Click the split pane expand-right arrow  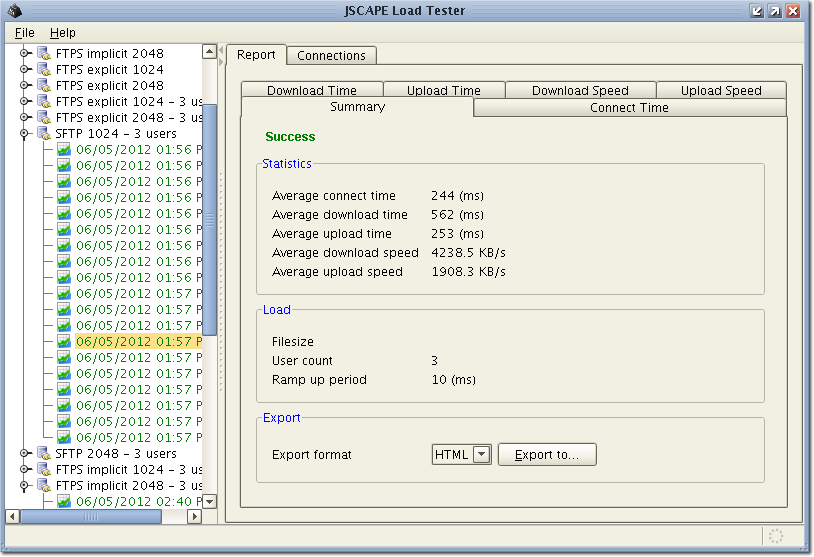[221, 61]
